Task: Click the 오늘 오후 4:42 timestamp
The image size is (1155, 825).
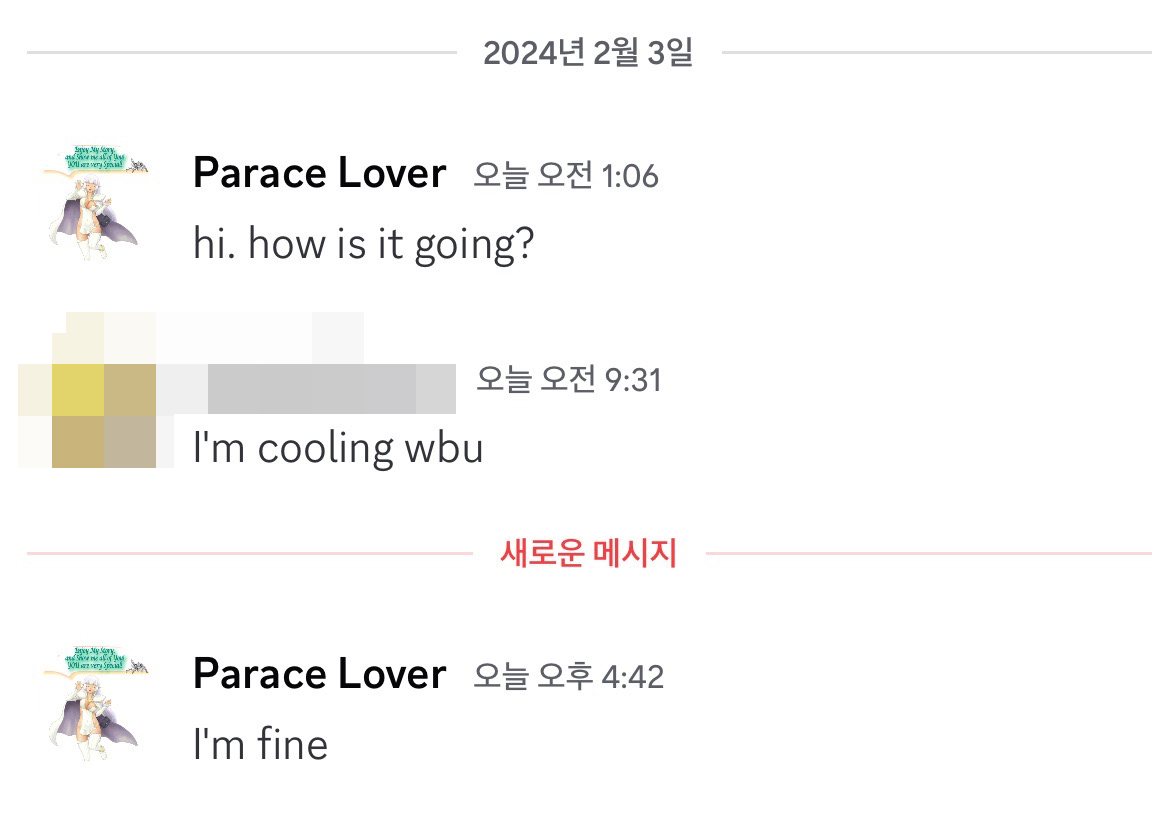Action: 568,676
